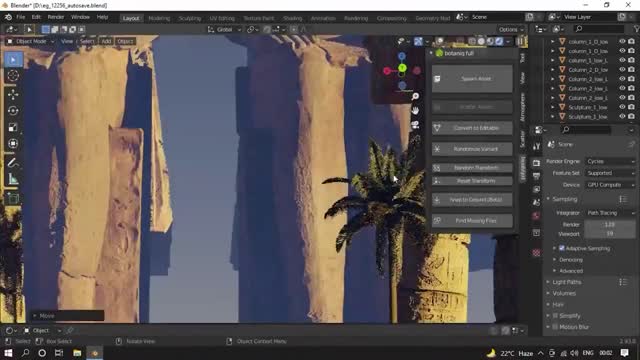Select the Annotate tool
The image size is (640, 360).
click(x=13, y=163)
